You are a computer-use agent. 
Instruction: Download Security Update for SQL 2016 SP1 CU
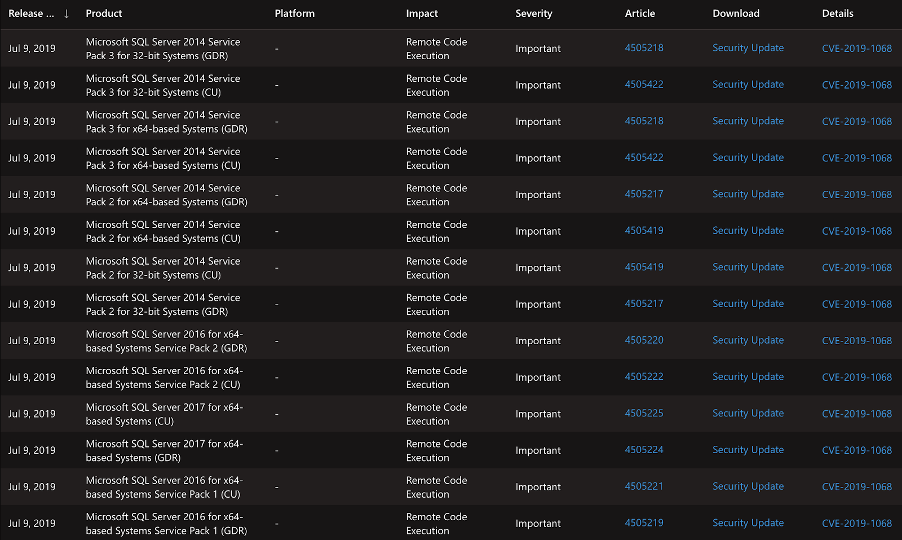click(748, 487)
